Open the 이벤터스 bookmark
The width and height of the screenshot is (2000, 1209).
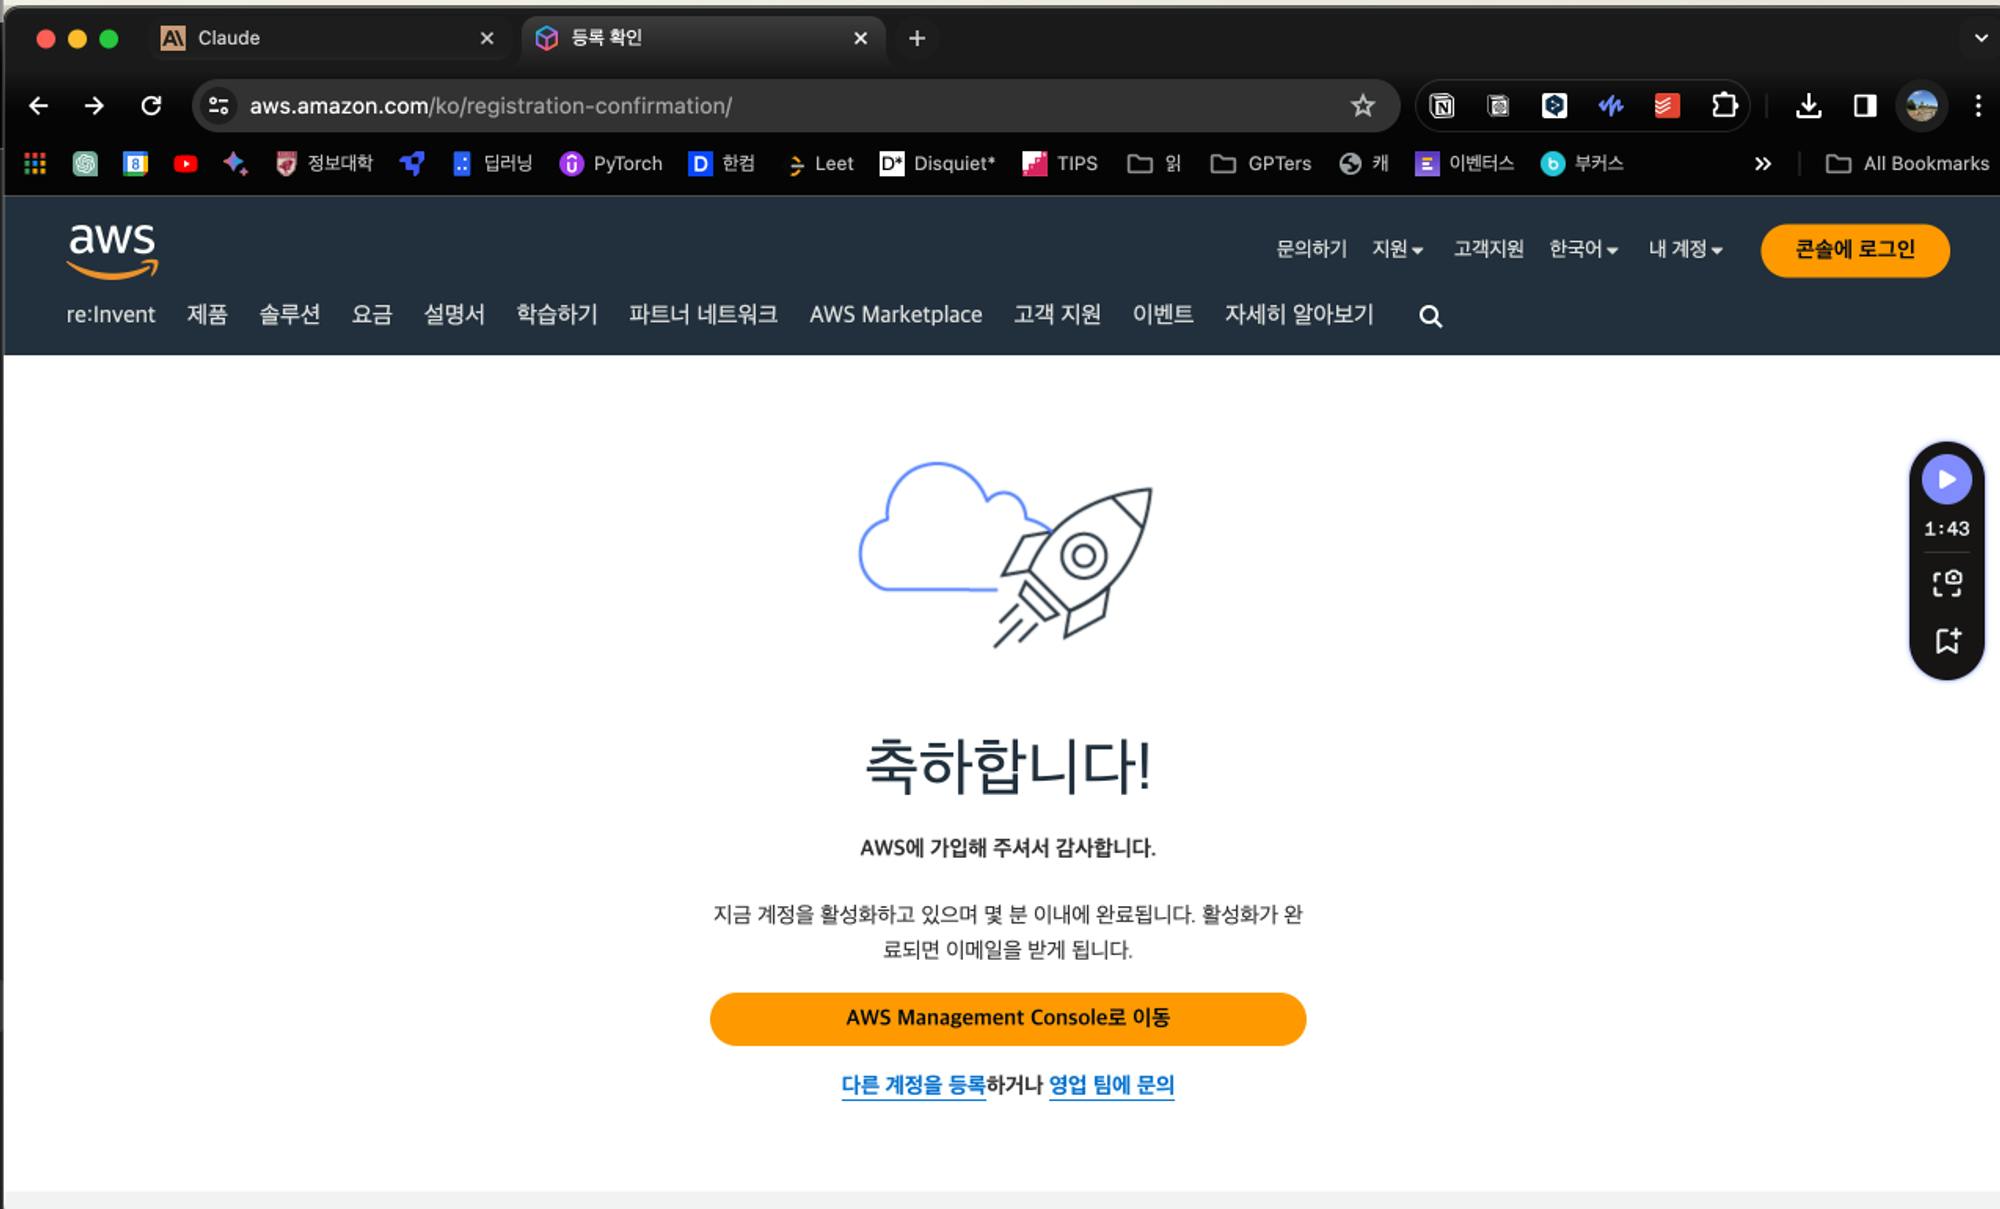click(1464, 163)
